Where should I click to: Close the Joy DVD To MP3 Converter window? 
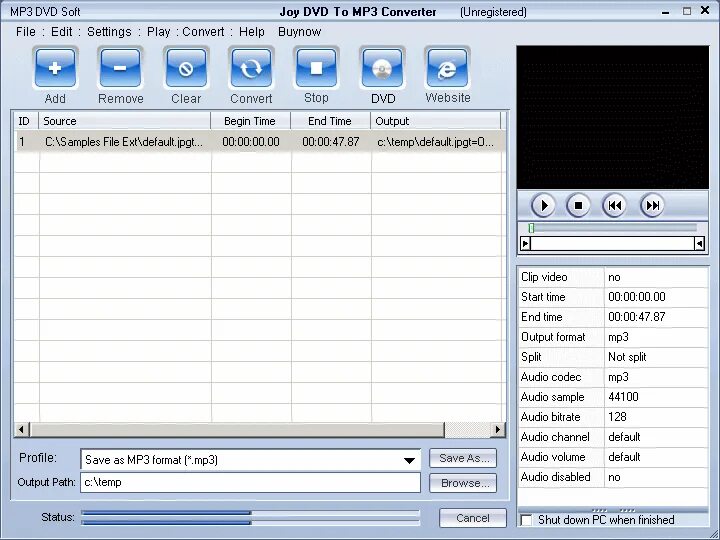click(705, 11)
